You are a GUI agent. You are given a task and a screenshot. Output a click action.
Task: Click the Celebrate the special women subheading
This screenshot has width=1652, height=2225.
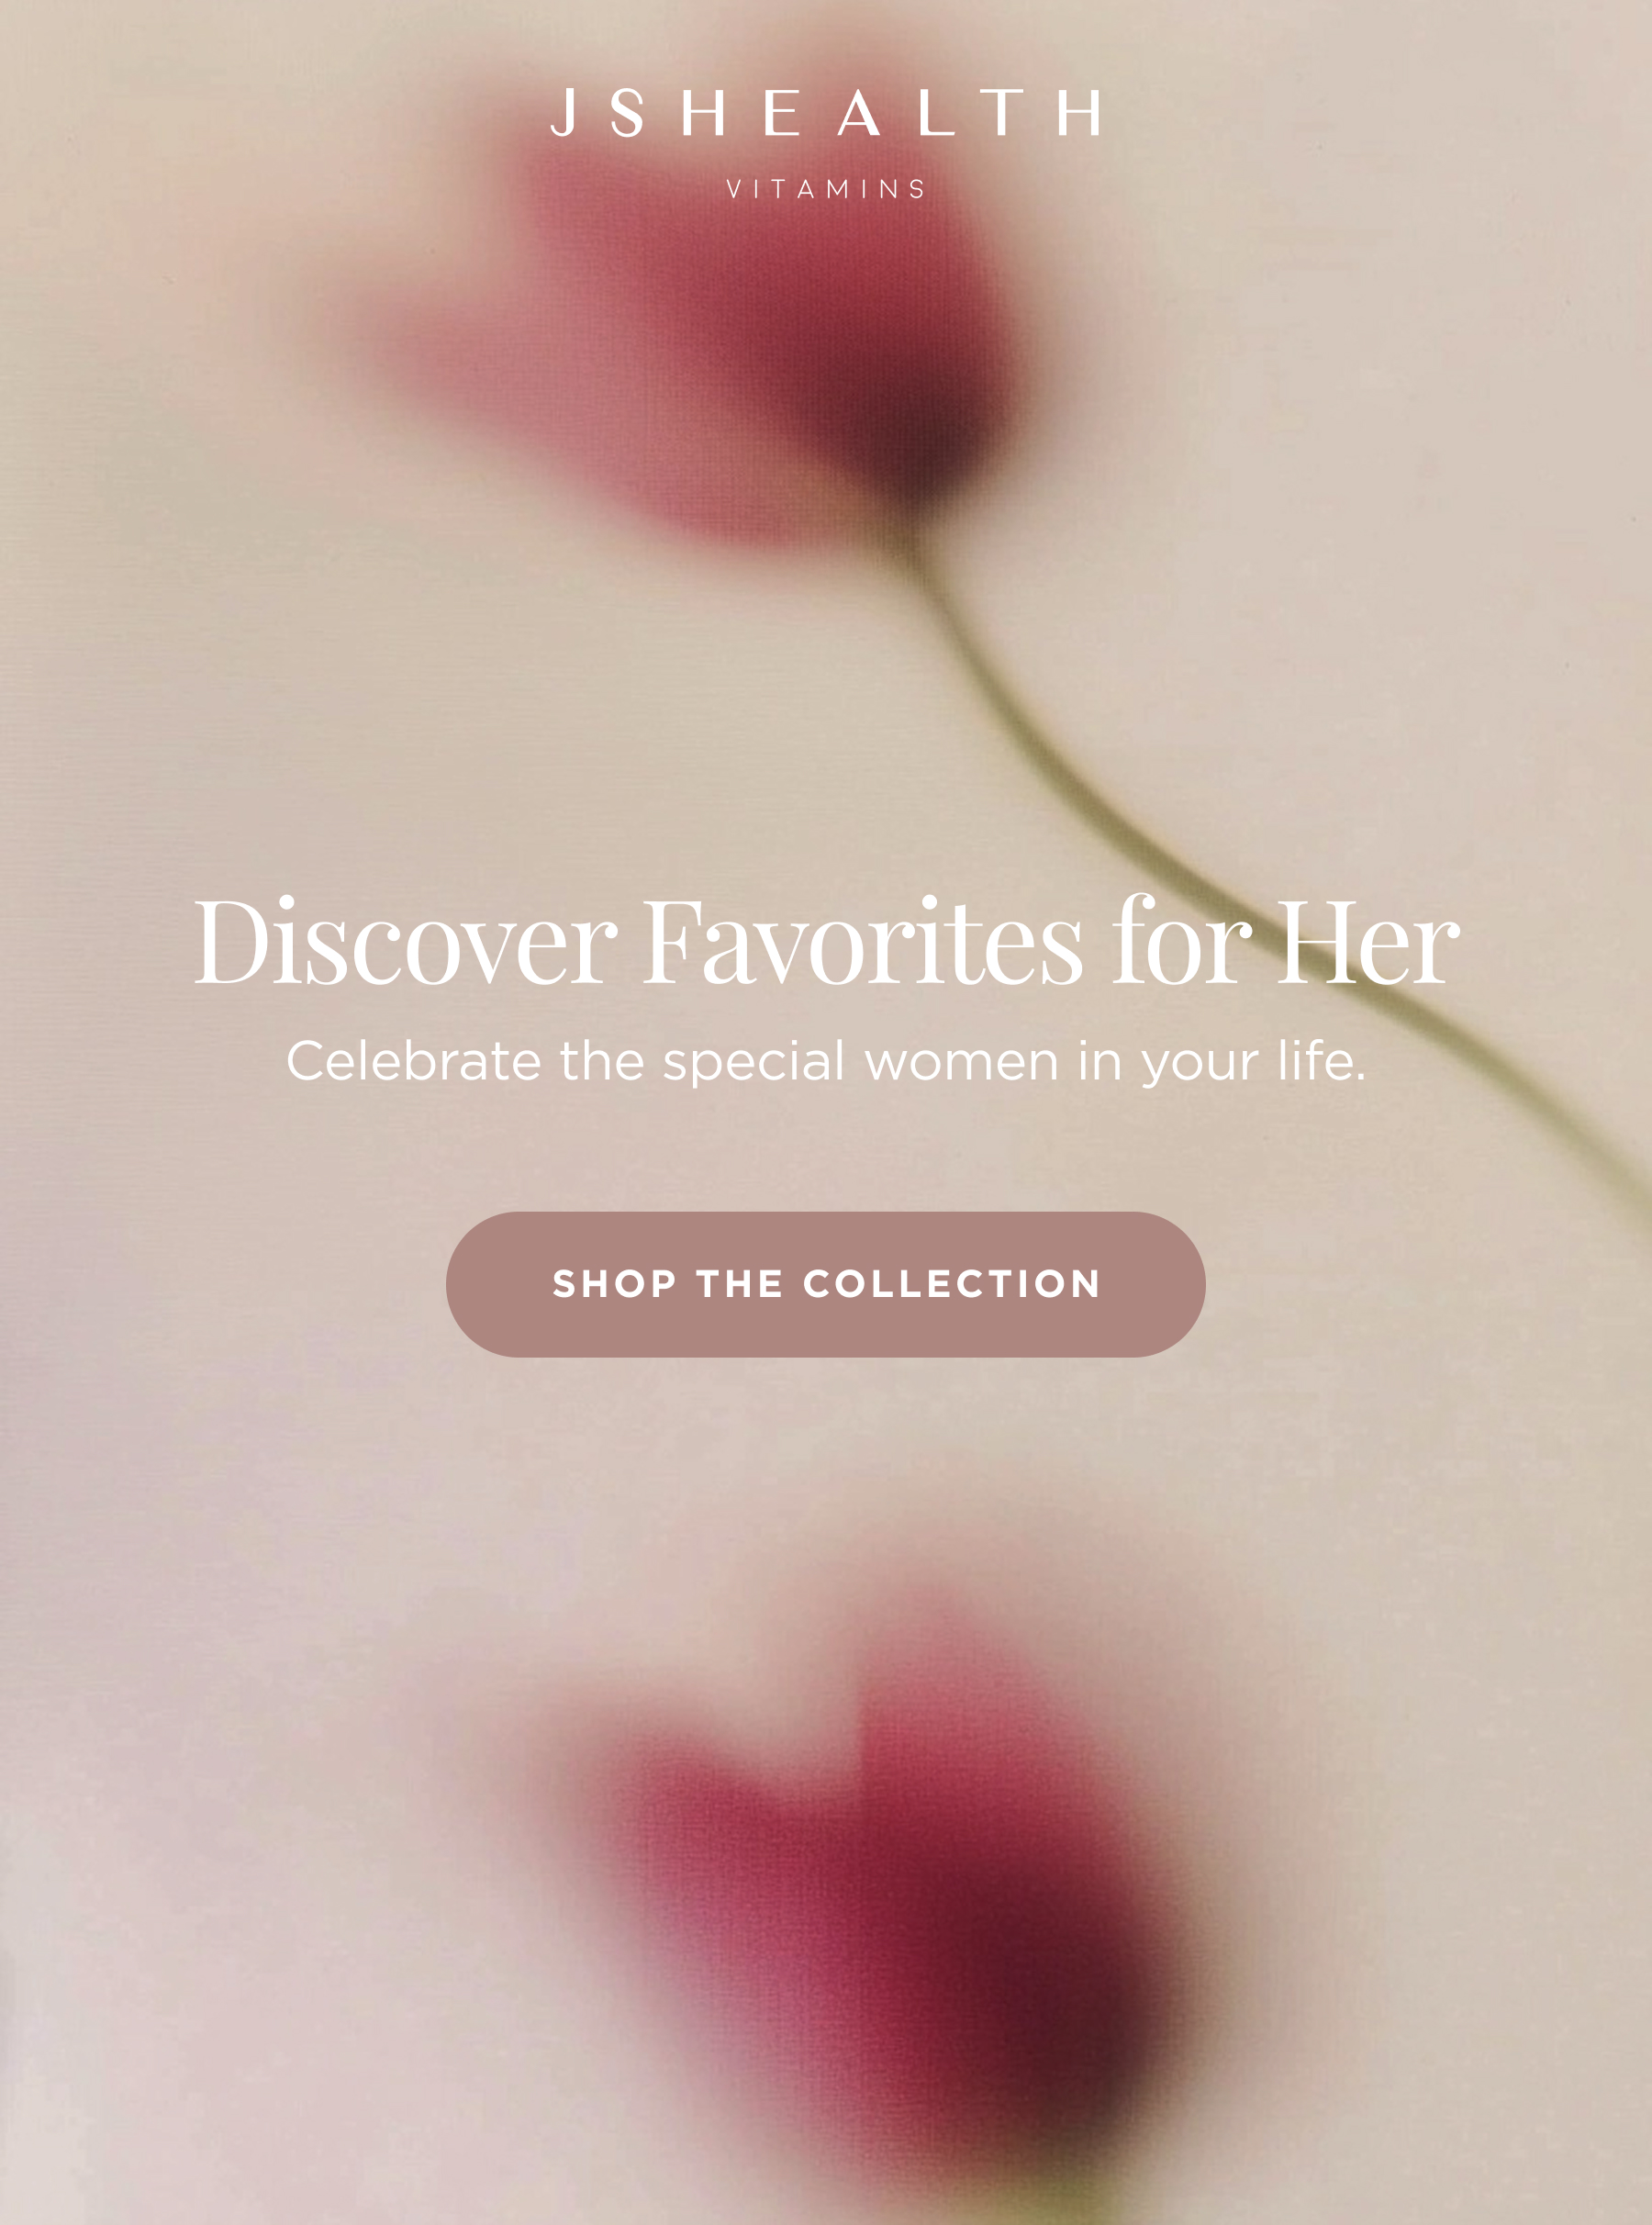(826, 1061)
